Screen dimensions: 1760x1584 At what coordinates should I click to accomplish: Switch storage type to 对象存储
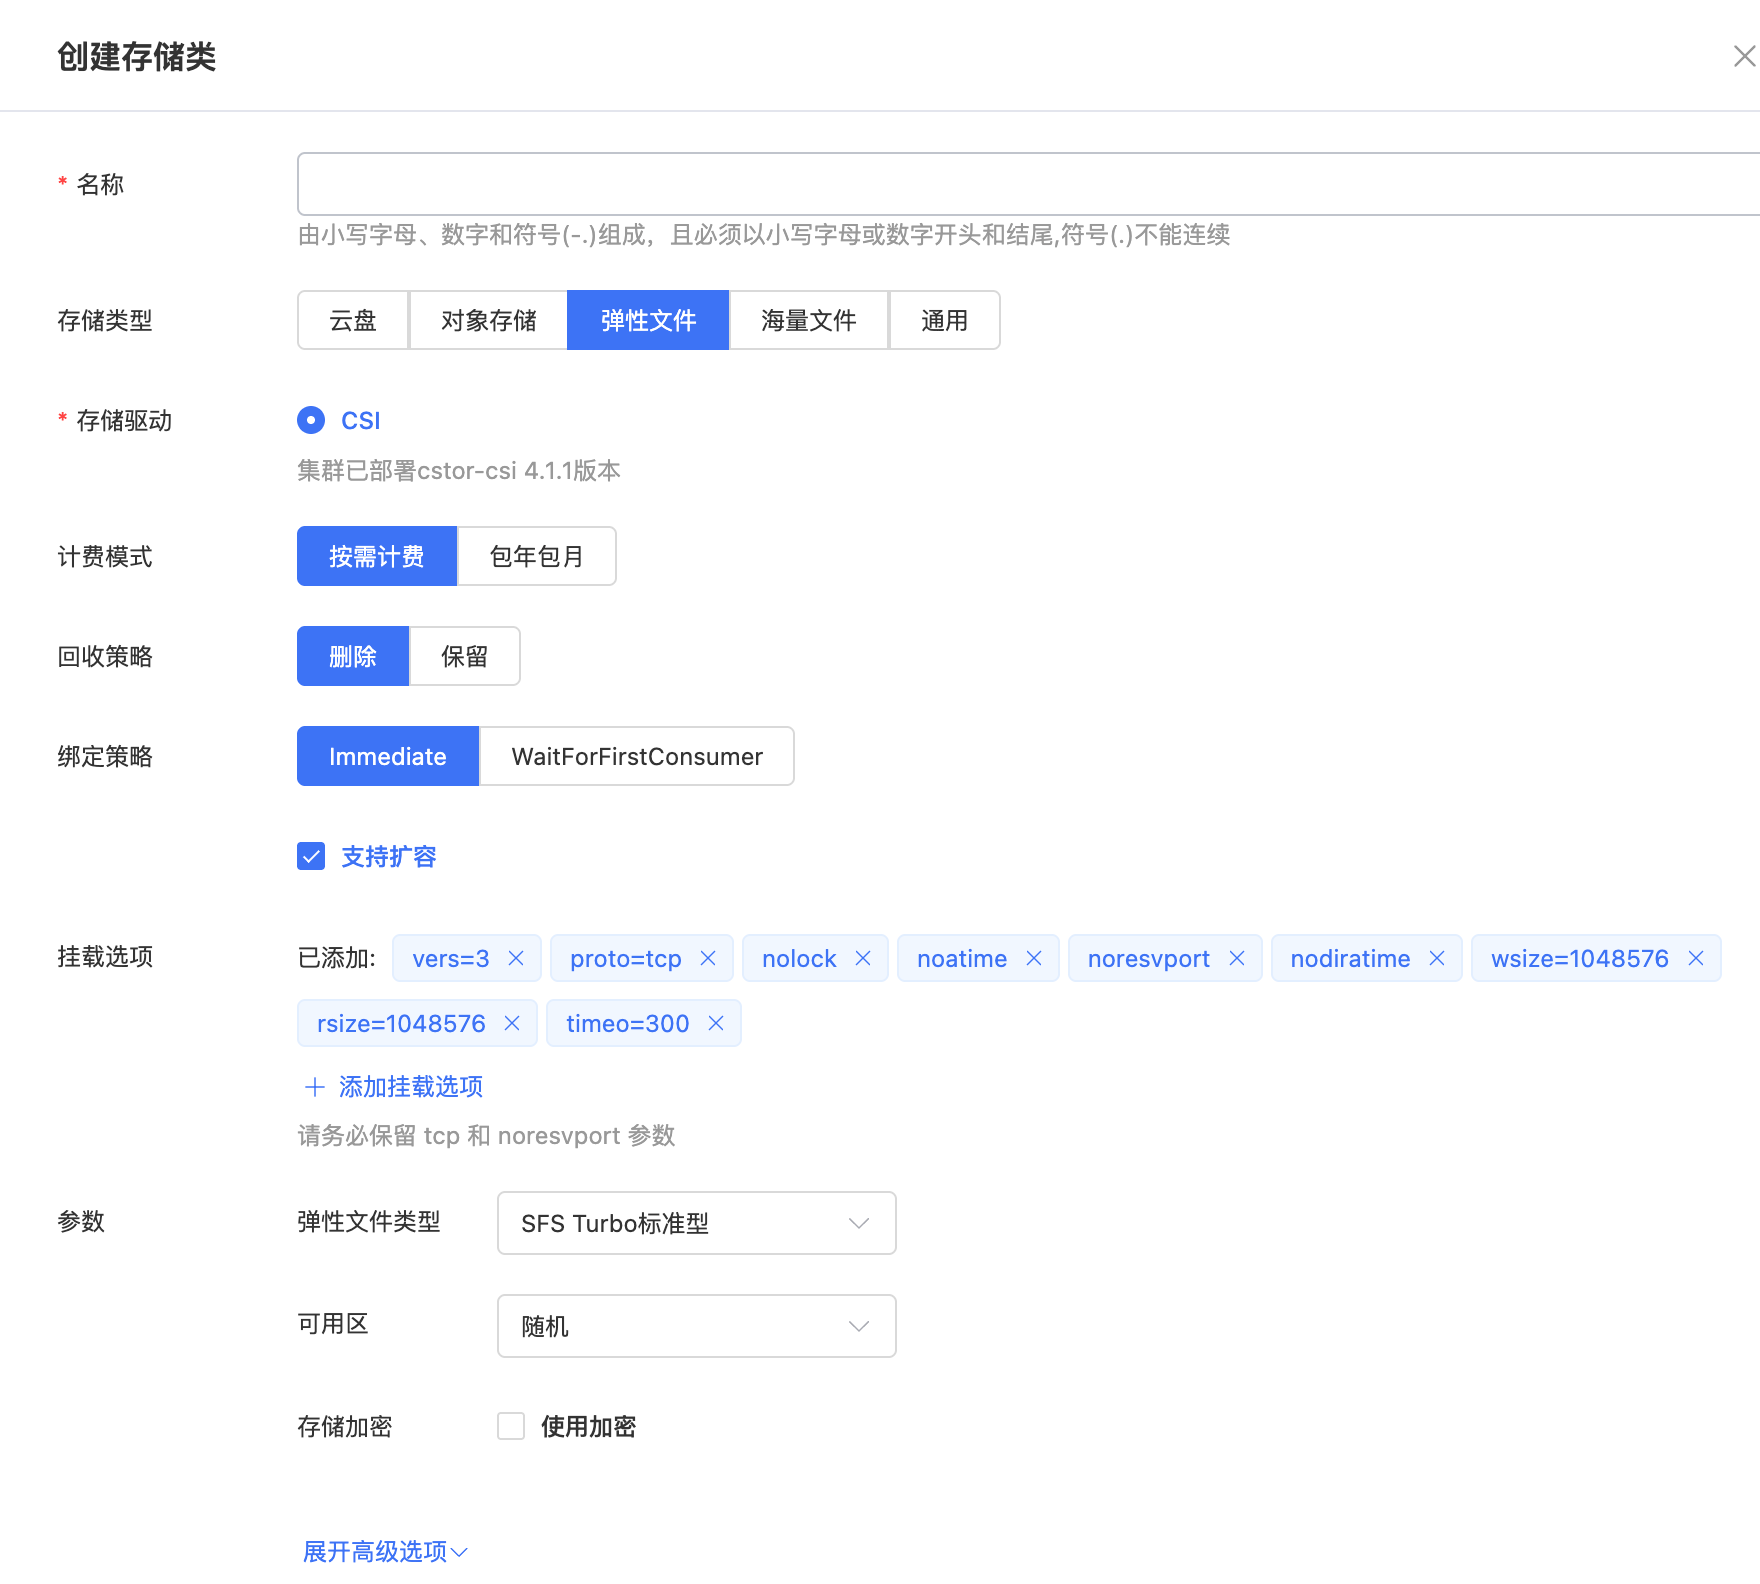click(x=488, y=320)
